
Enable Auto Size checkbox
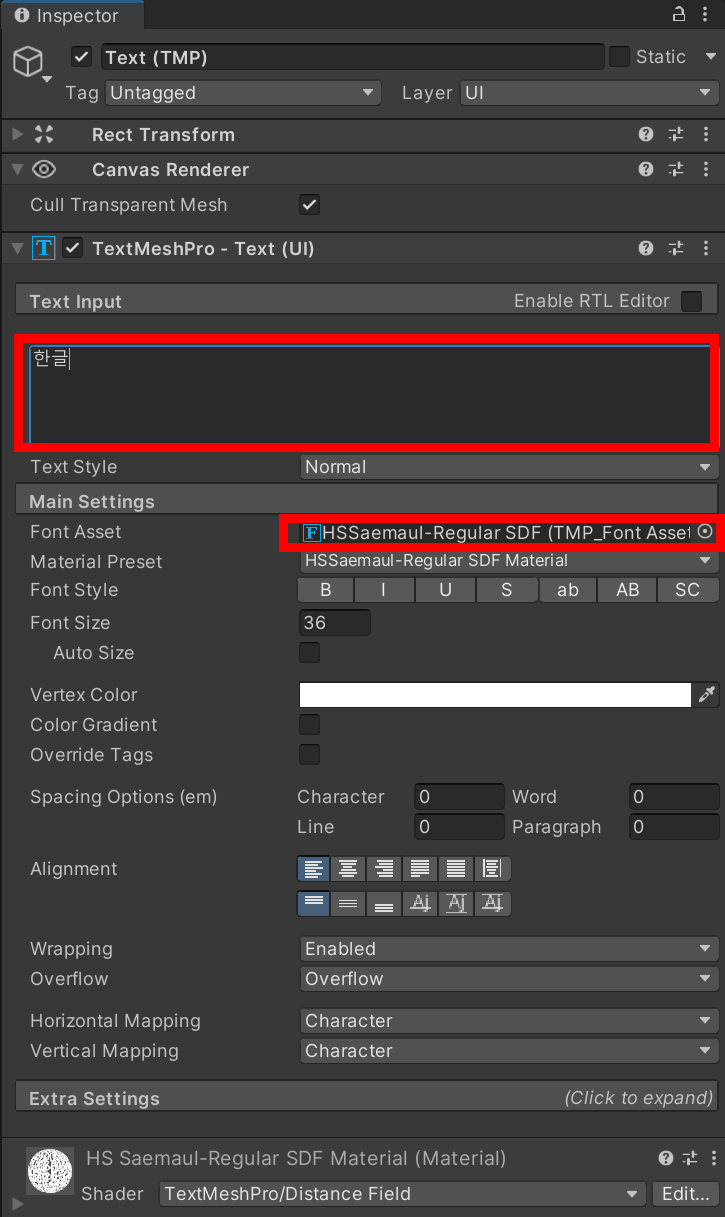pos(310,653)
